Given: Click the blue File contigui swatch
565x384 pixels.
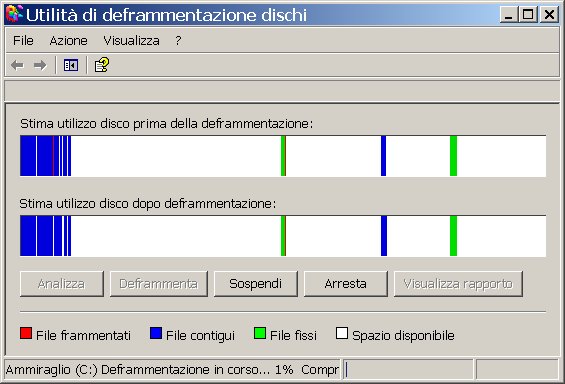Looking at the screenshot, I should point(156,333).
